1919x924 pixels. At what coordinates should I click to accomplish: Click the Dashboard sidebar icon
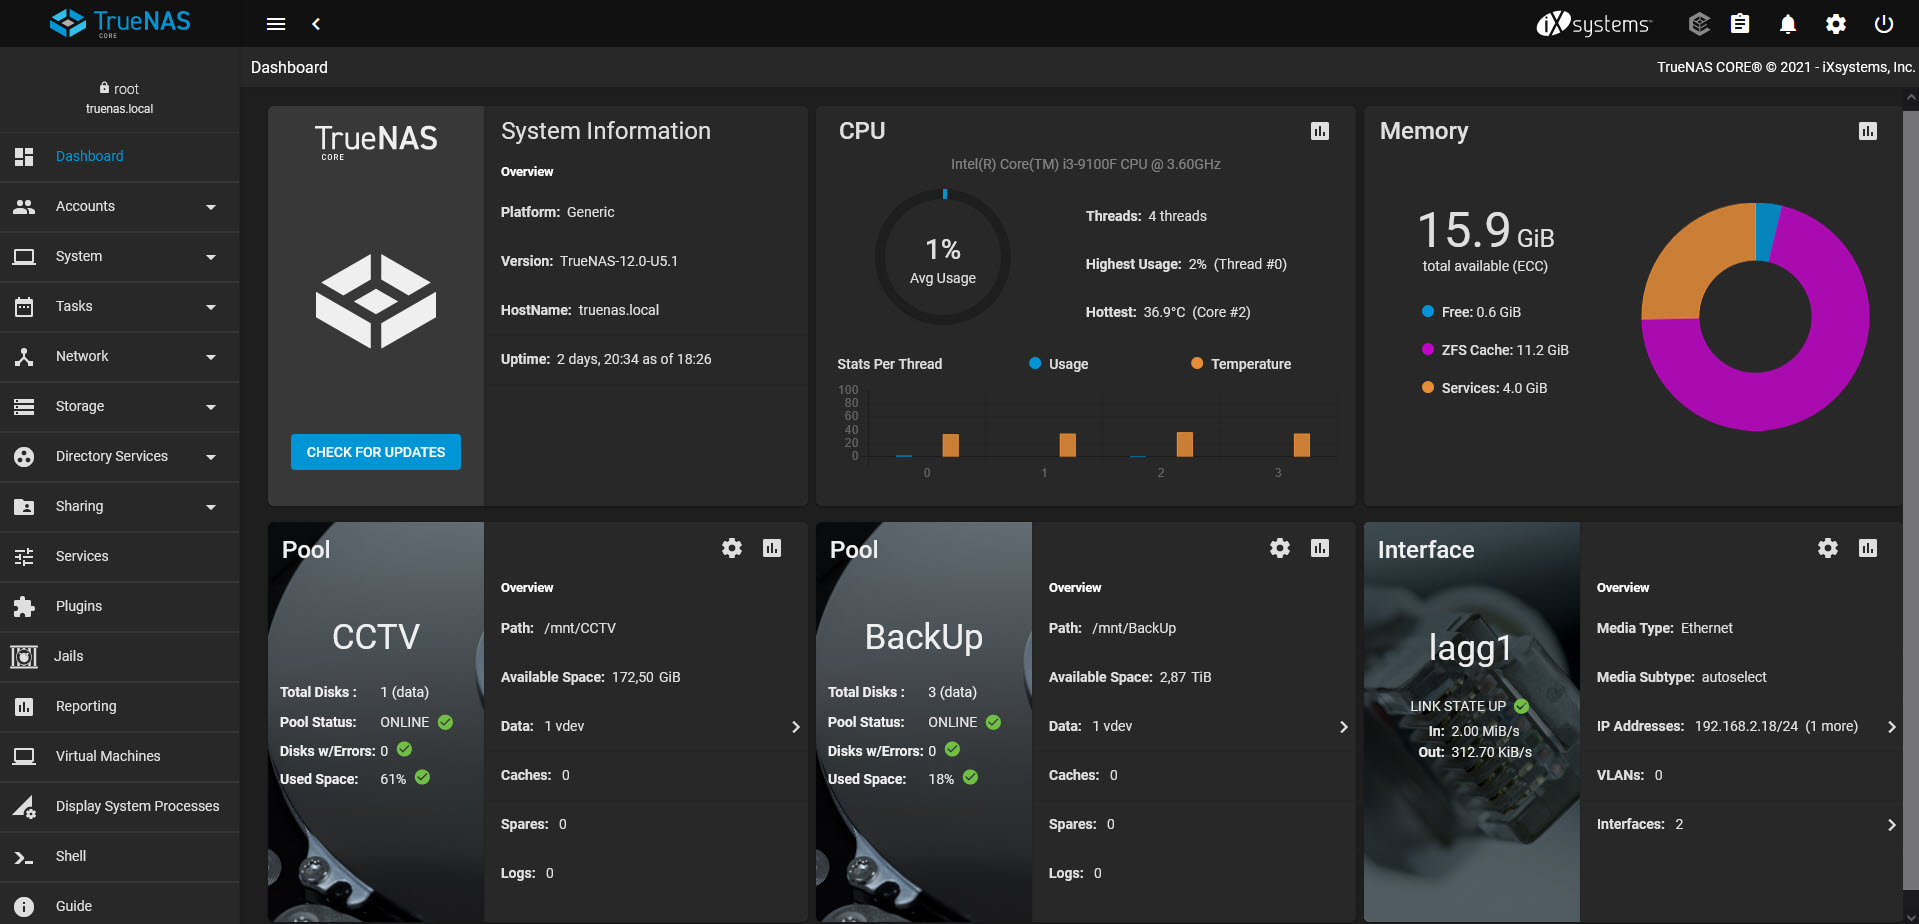(24, 157)
